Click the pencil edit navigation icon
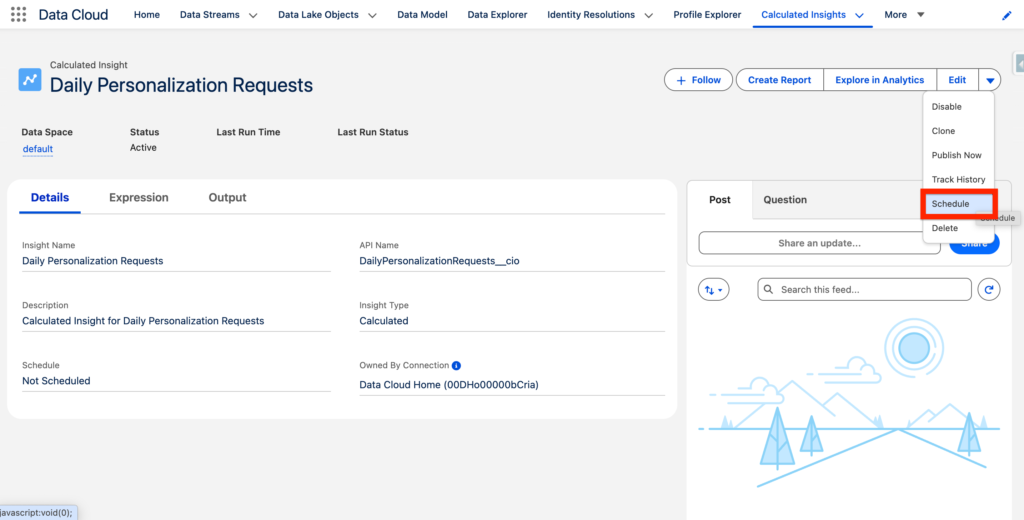The image size is (1024, 520). pyautogui.click(x=1006, y=16)
